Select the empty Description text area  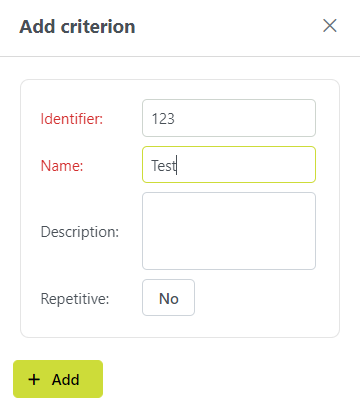pyautogui.click(x=229, y=231)
